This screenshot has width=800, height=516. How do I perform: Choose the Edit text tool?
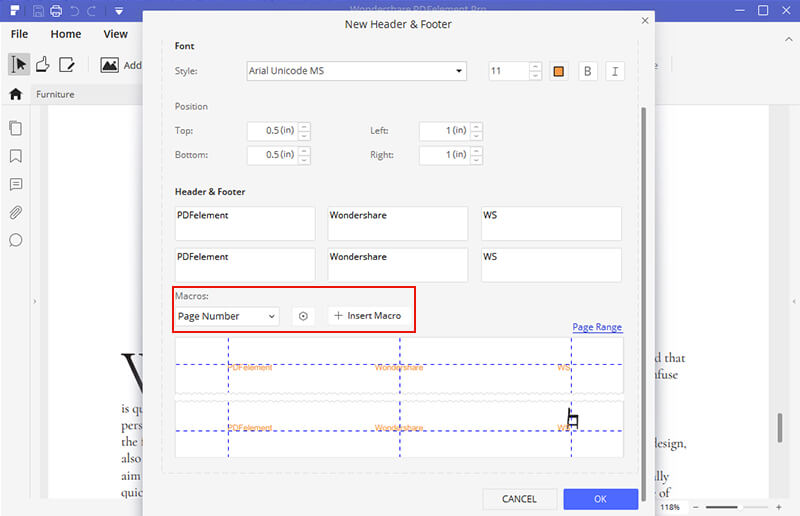tap(67, 65)
